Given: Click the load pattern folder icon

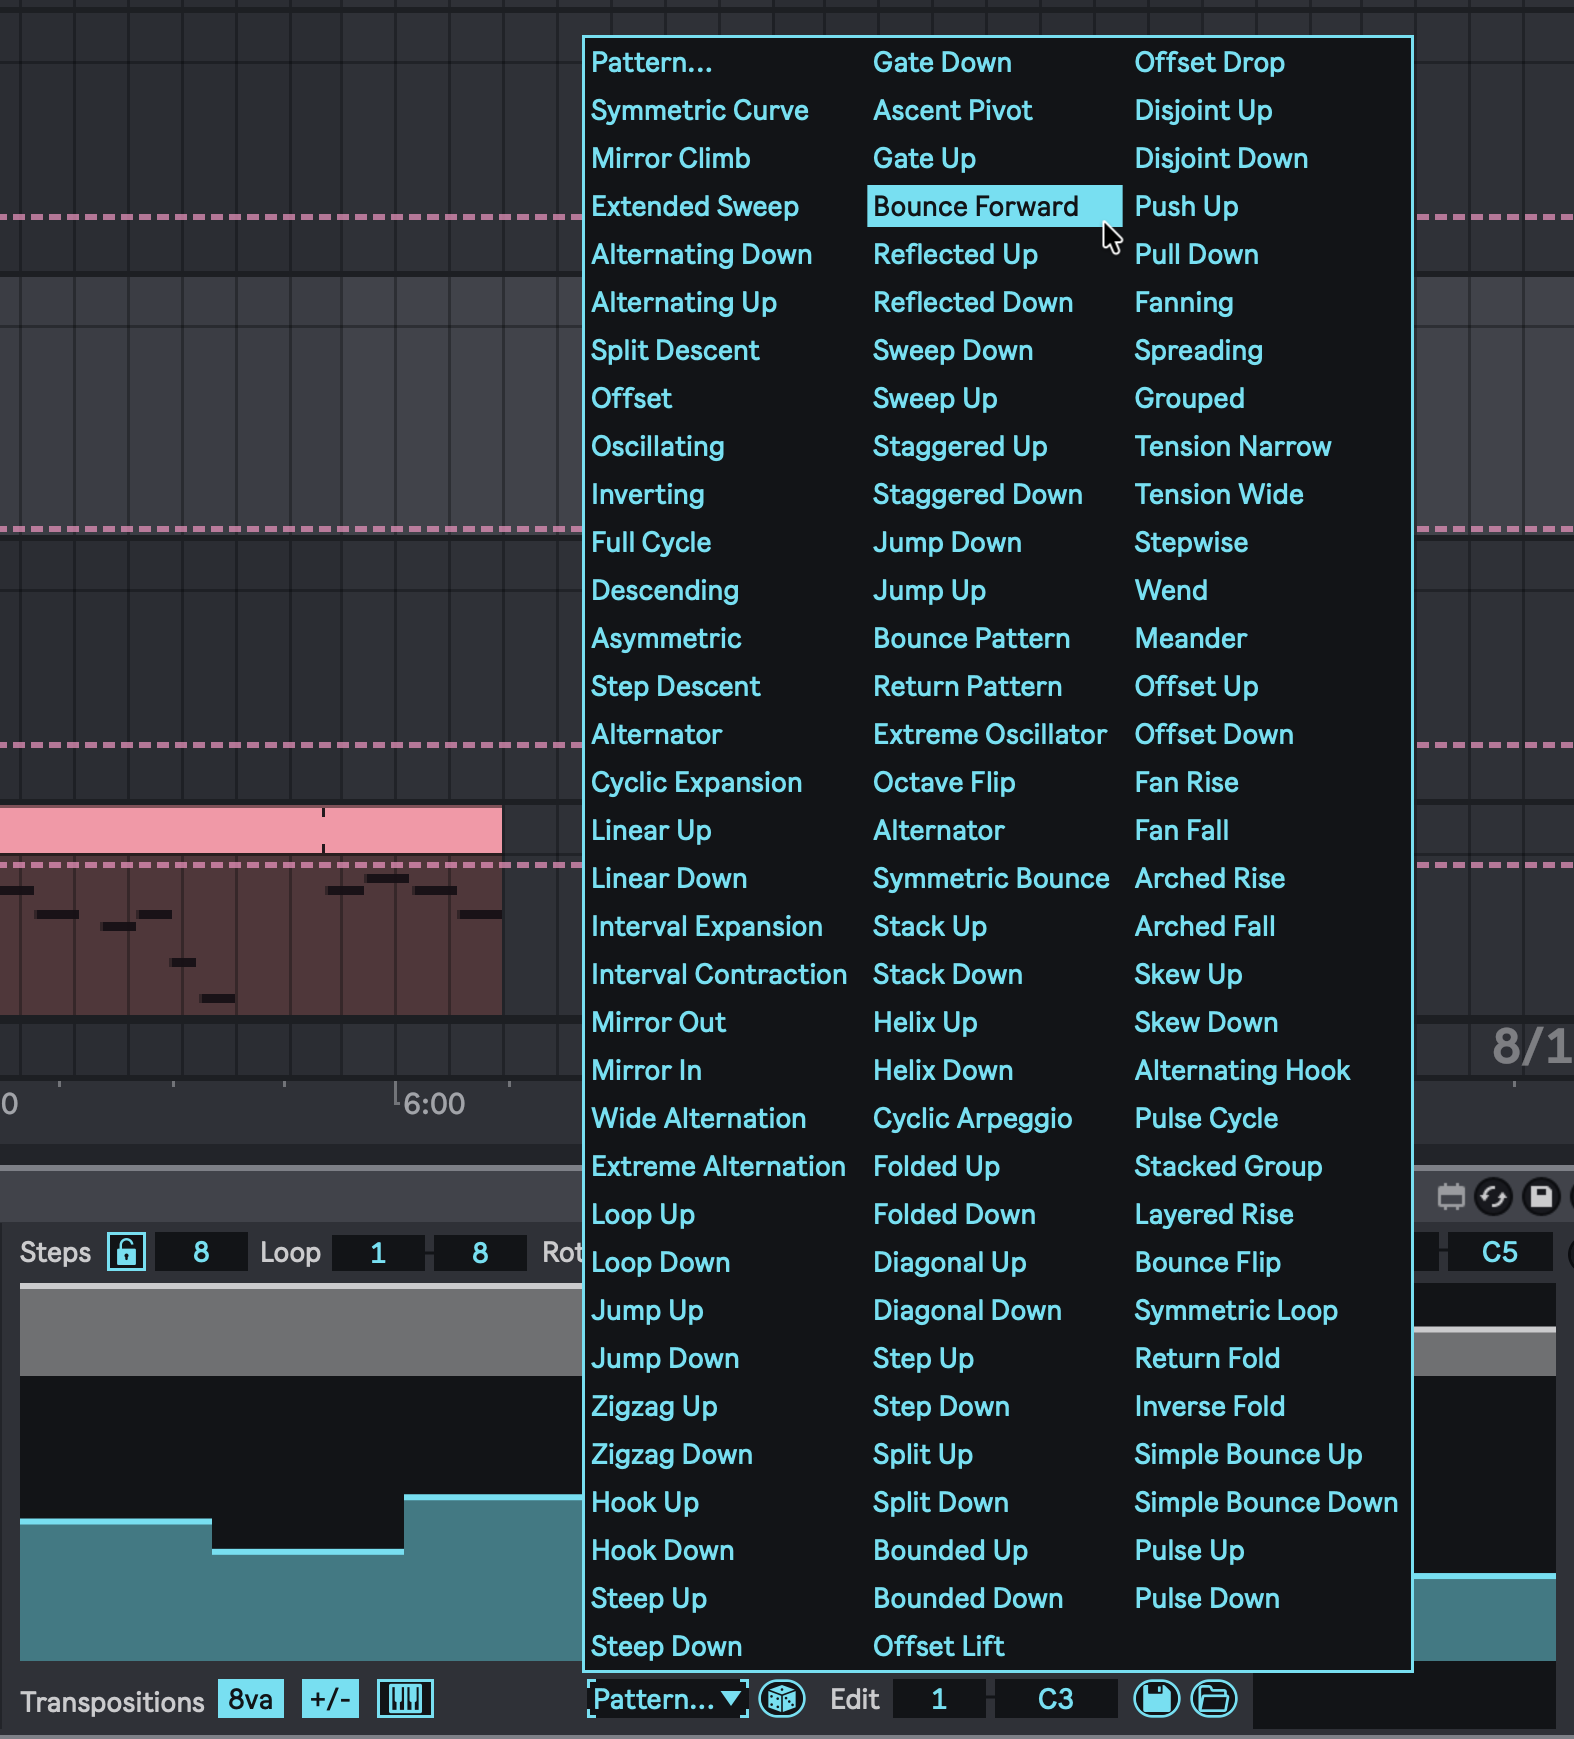Looking at the screenshot, I should (x=1214, y=1699).
